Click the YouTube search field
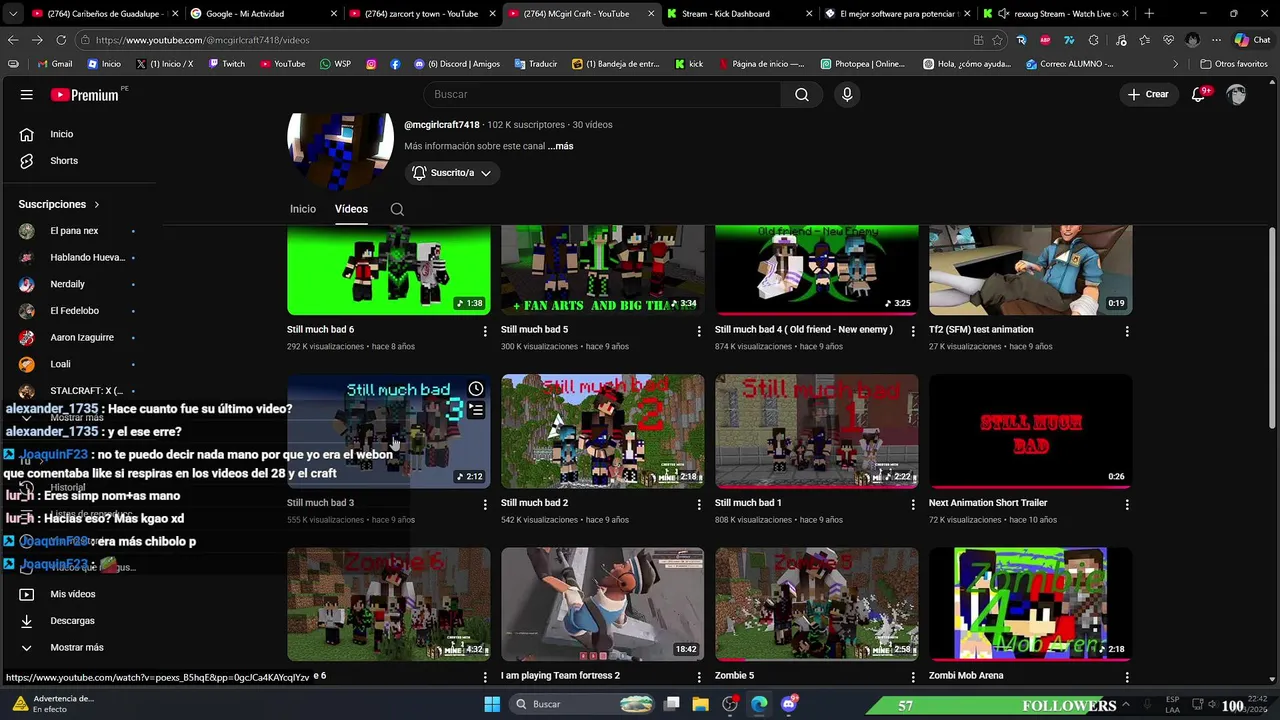 click(602, 94)
